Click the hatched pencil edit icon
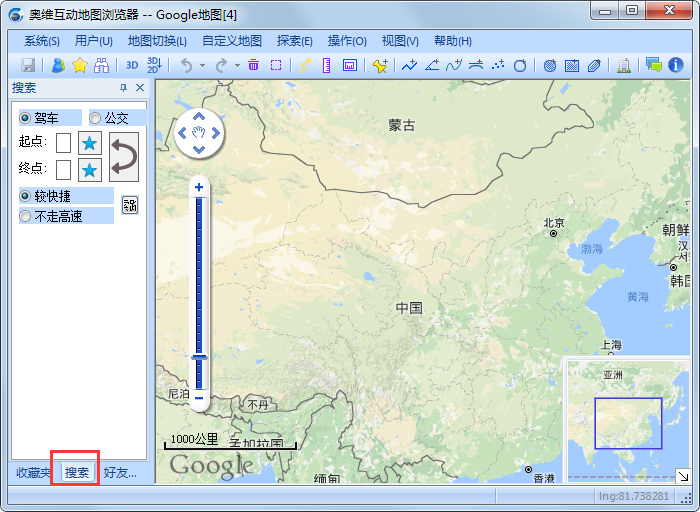This screenshot has width=700, height=512. 594,65
